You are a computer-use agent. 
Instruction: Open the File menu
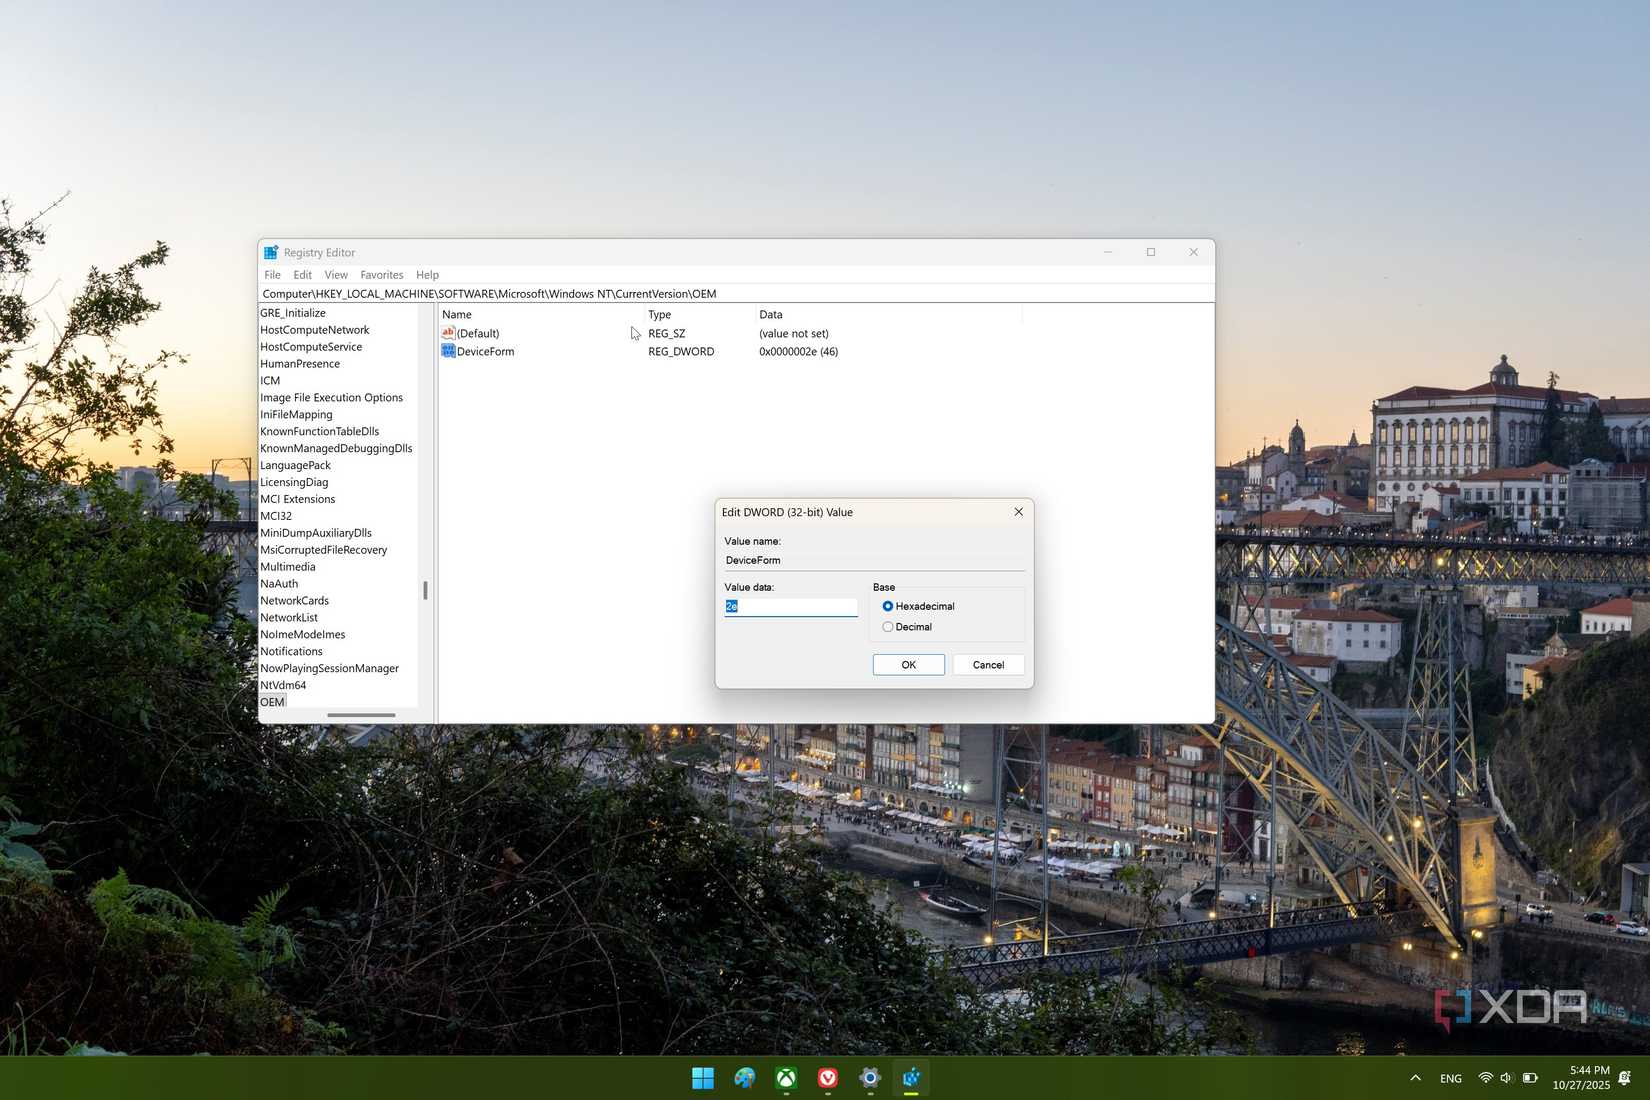[272, 275]
